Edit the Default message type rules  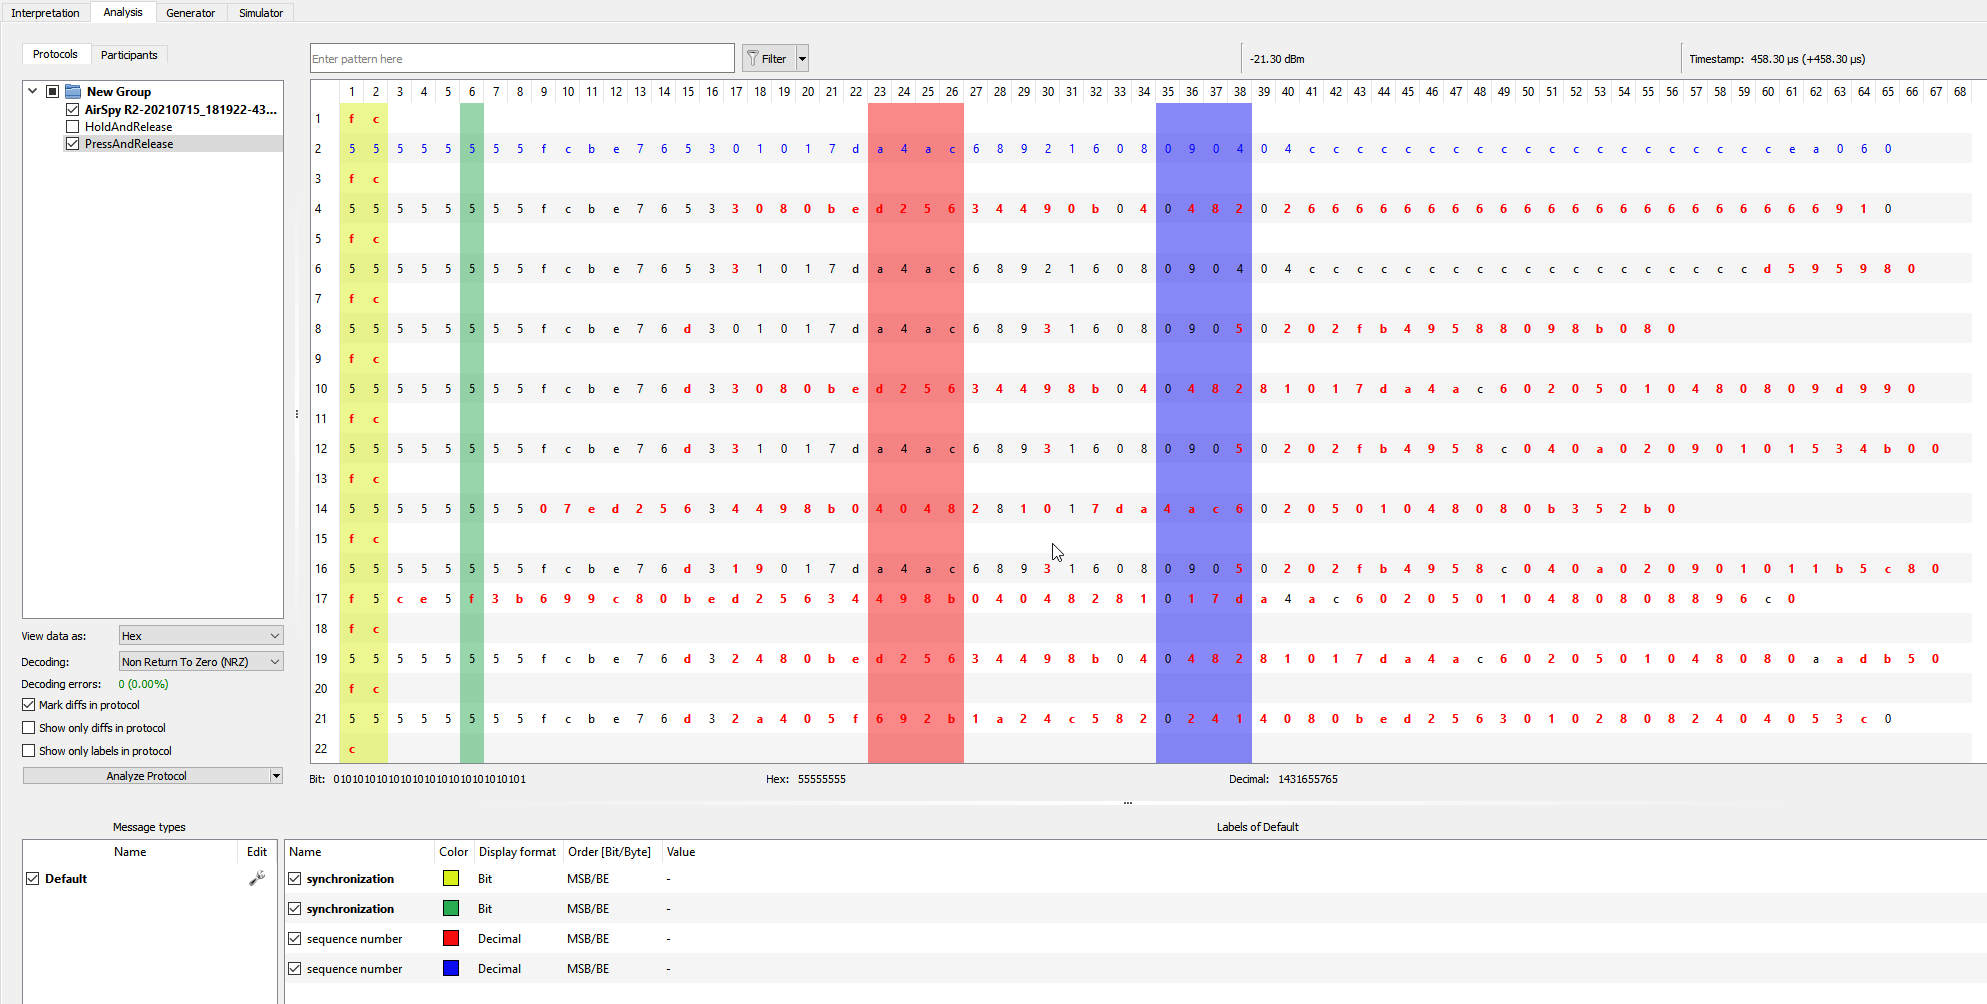(x=257, y=878)
